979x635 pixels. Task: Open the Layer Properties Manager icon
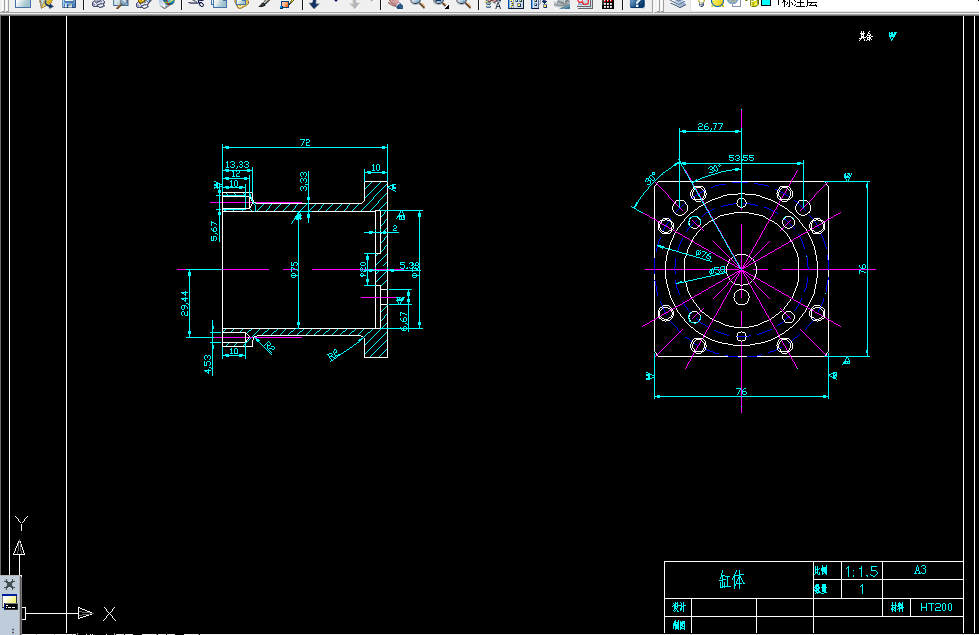(x=678, y=3)
